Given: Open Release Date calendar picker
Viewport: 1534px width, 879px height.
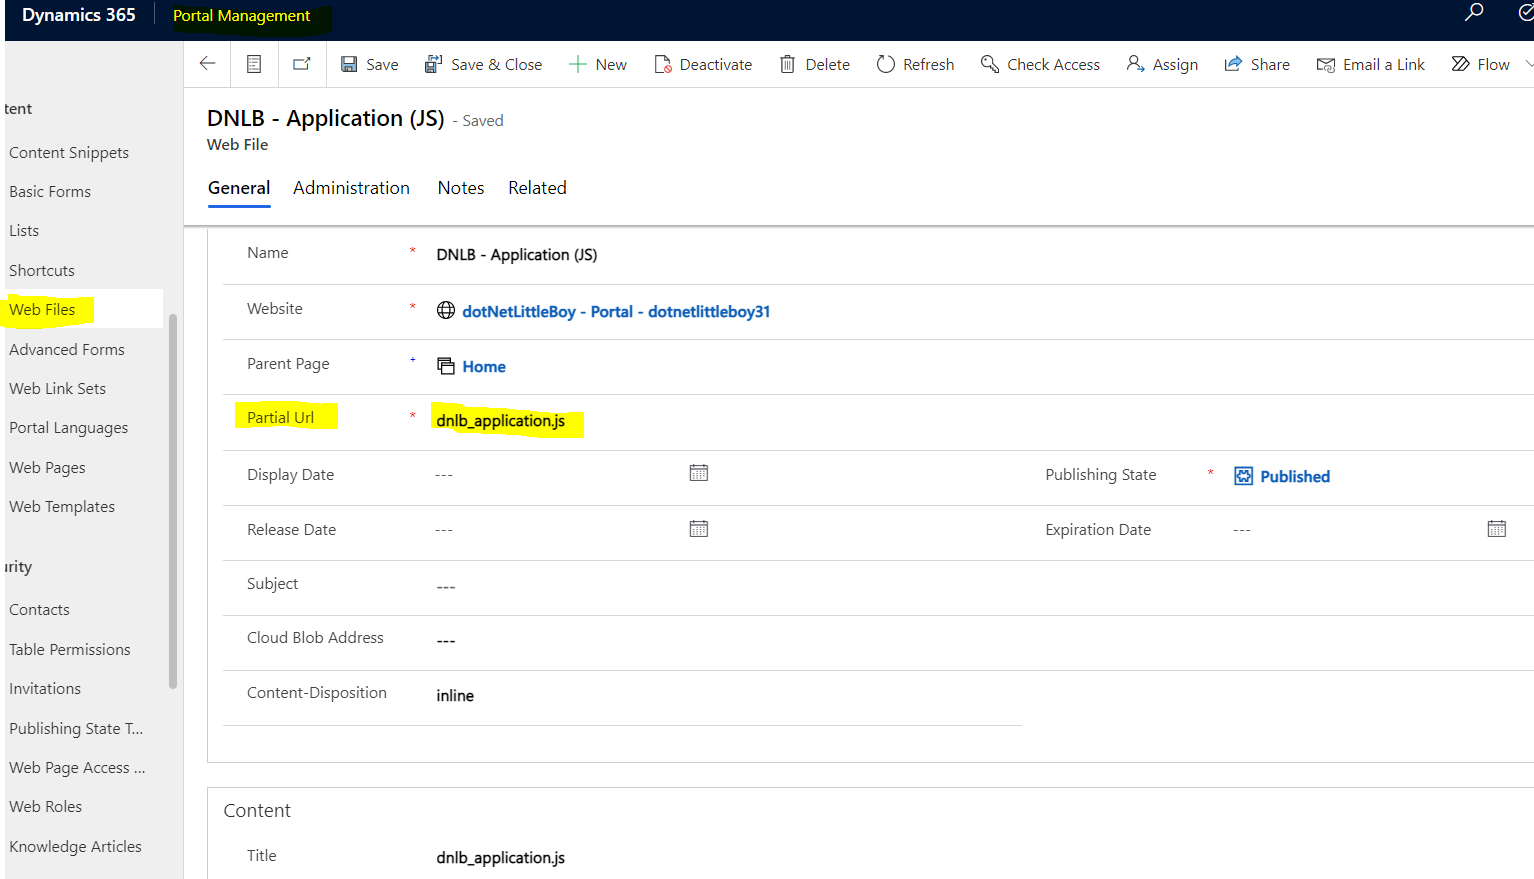Looking at the screenshot, I should coord(699,529).
